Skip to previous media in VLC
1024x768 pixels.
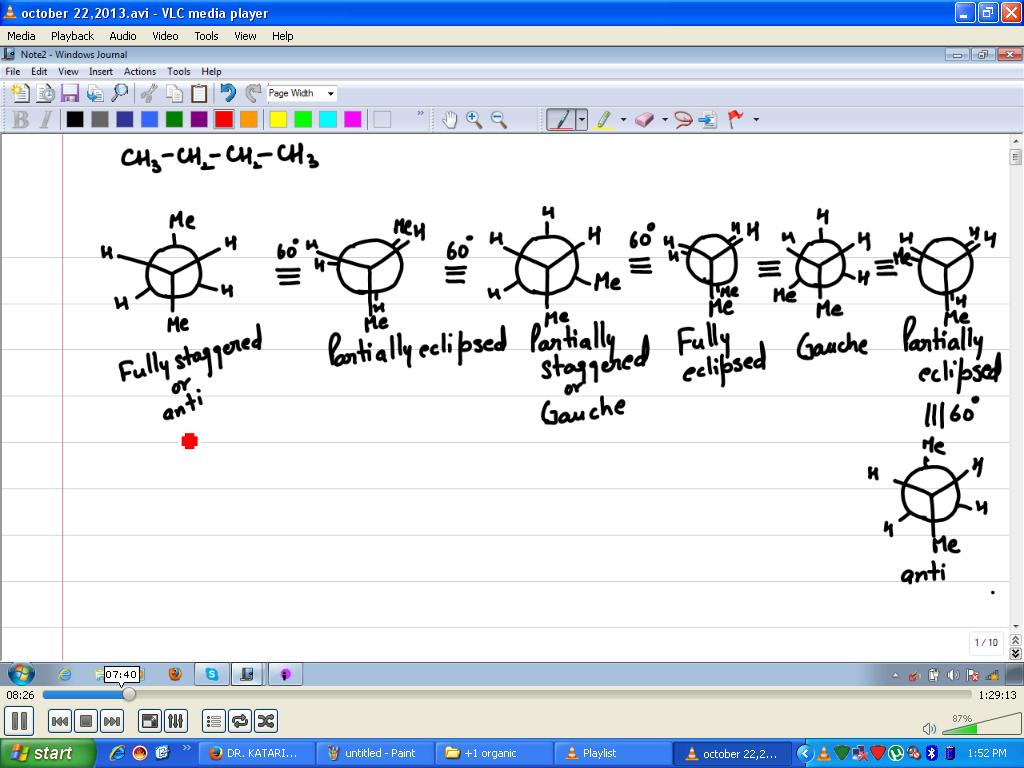(59, 721)
